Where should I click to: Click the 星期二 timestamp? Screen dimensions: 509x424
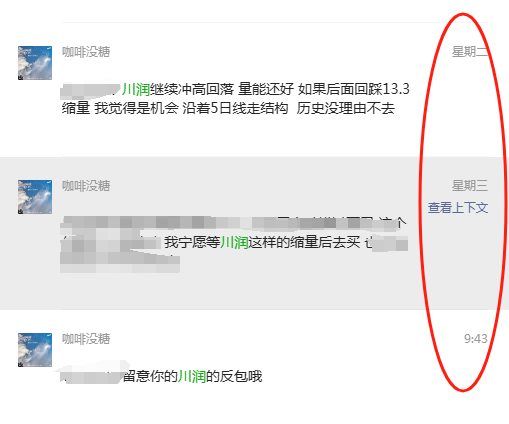tap(470, 52)
